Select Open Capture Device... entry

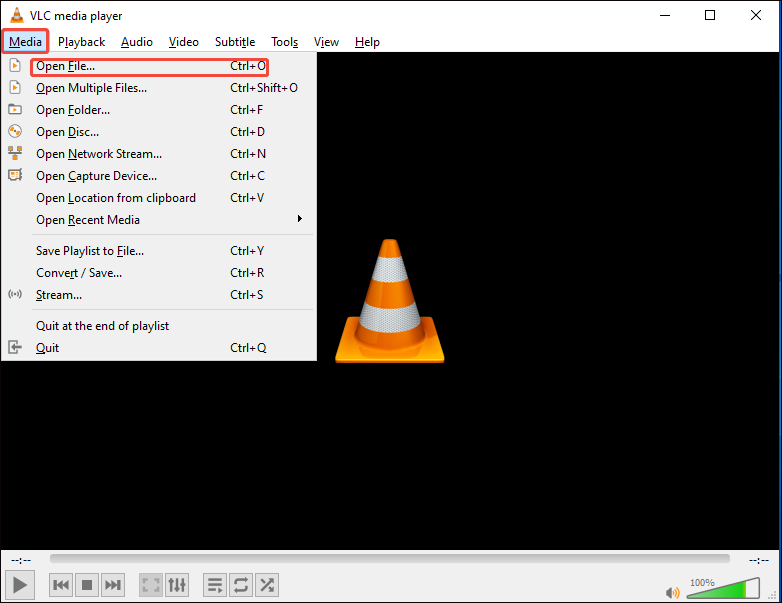(x=159, y=176)
